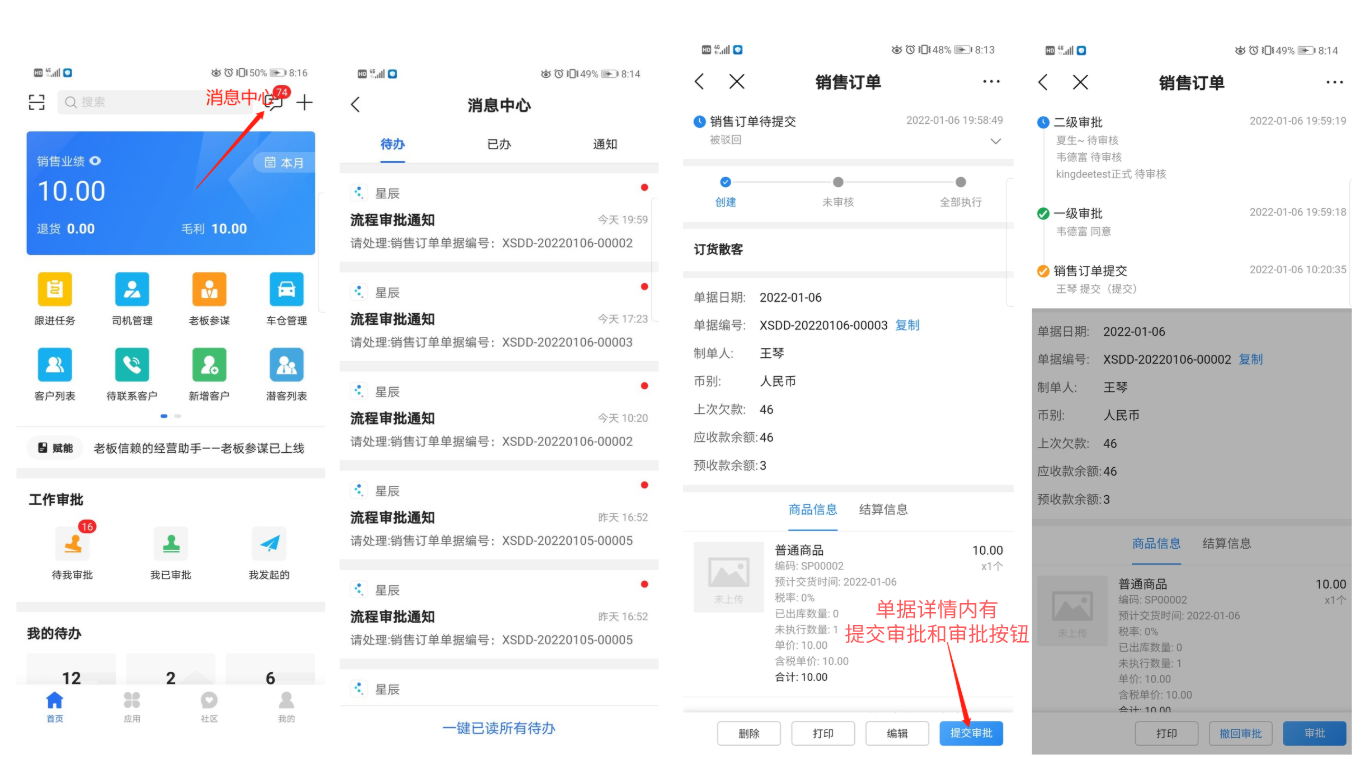This screenshot has height=768, width=1366.
Task: Click the 创建 progress step marker
Action: (726, 182)
